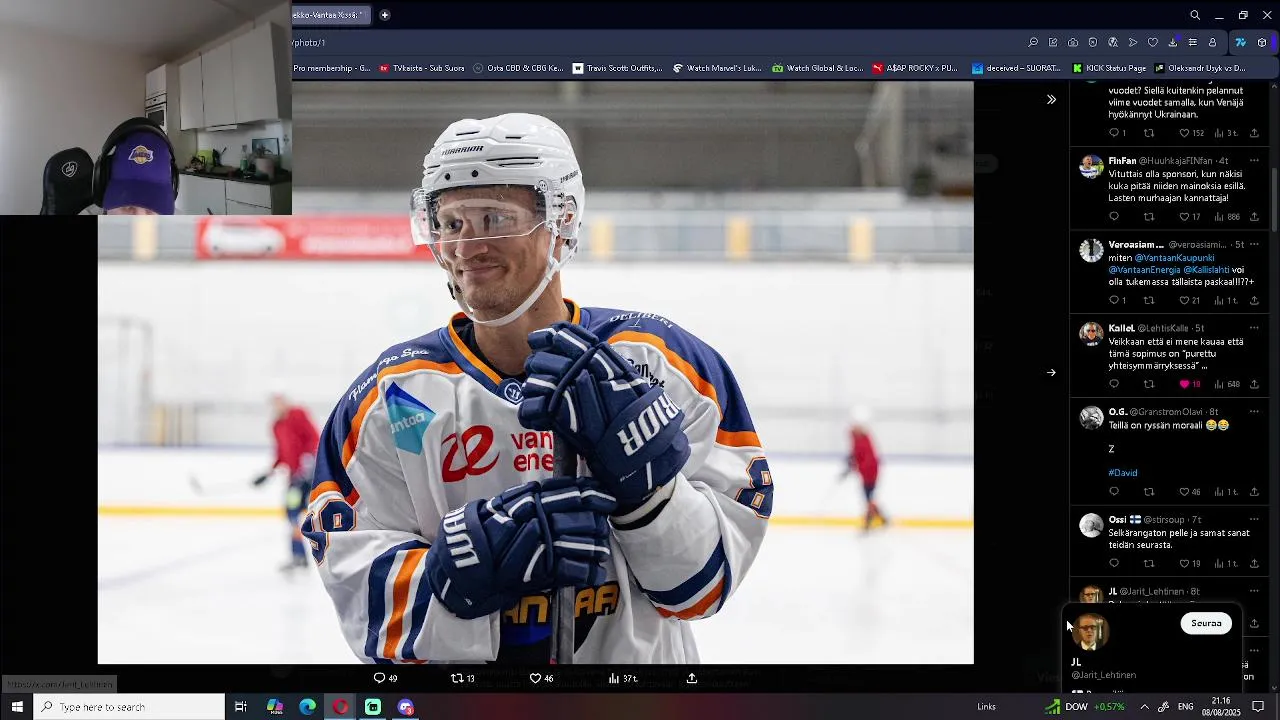
Task: Unlike KalleL's reply with pink heart
Action: pyautogui.click(x=1184, y=384)
